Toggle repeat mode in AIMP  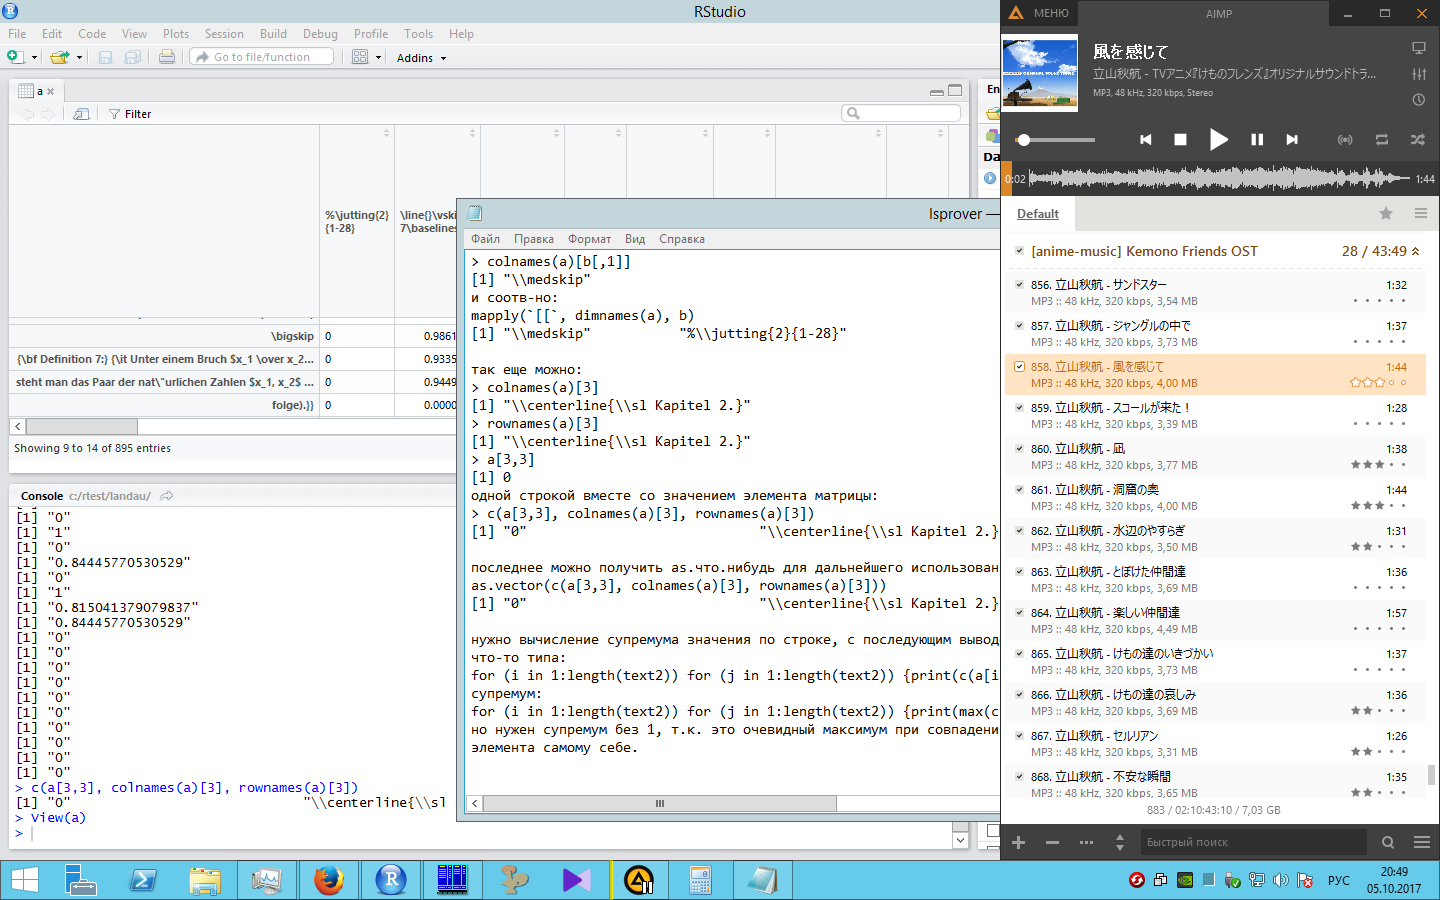(1381, 140)
